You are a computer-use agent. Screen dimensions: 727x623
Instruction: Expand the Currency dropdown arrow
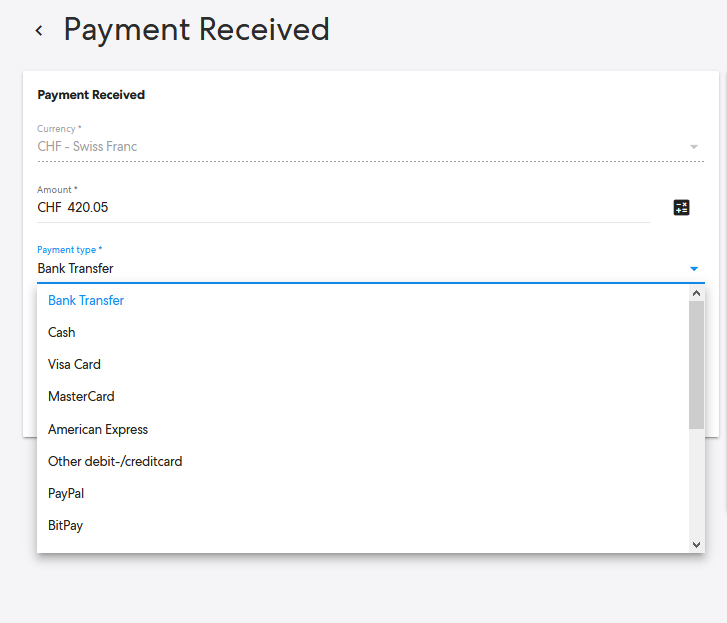point(694,147)
